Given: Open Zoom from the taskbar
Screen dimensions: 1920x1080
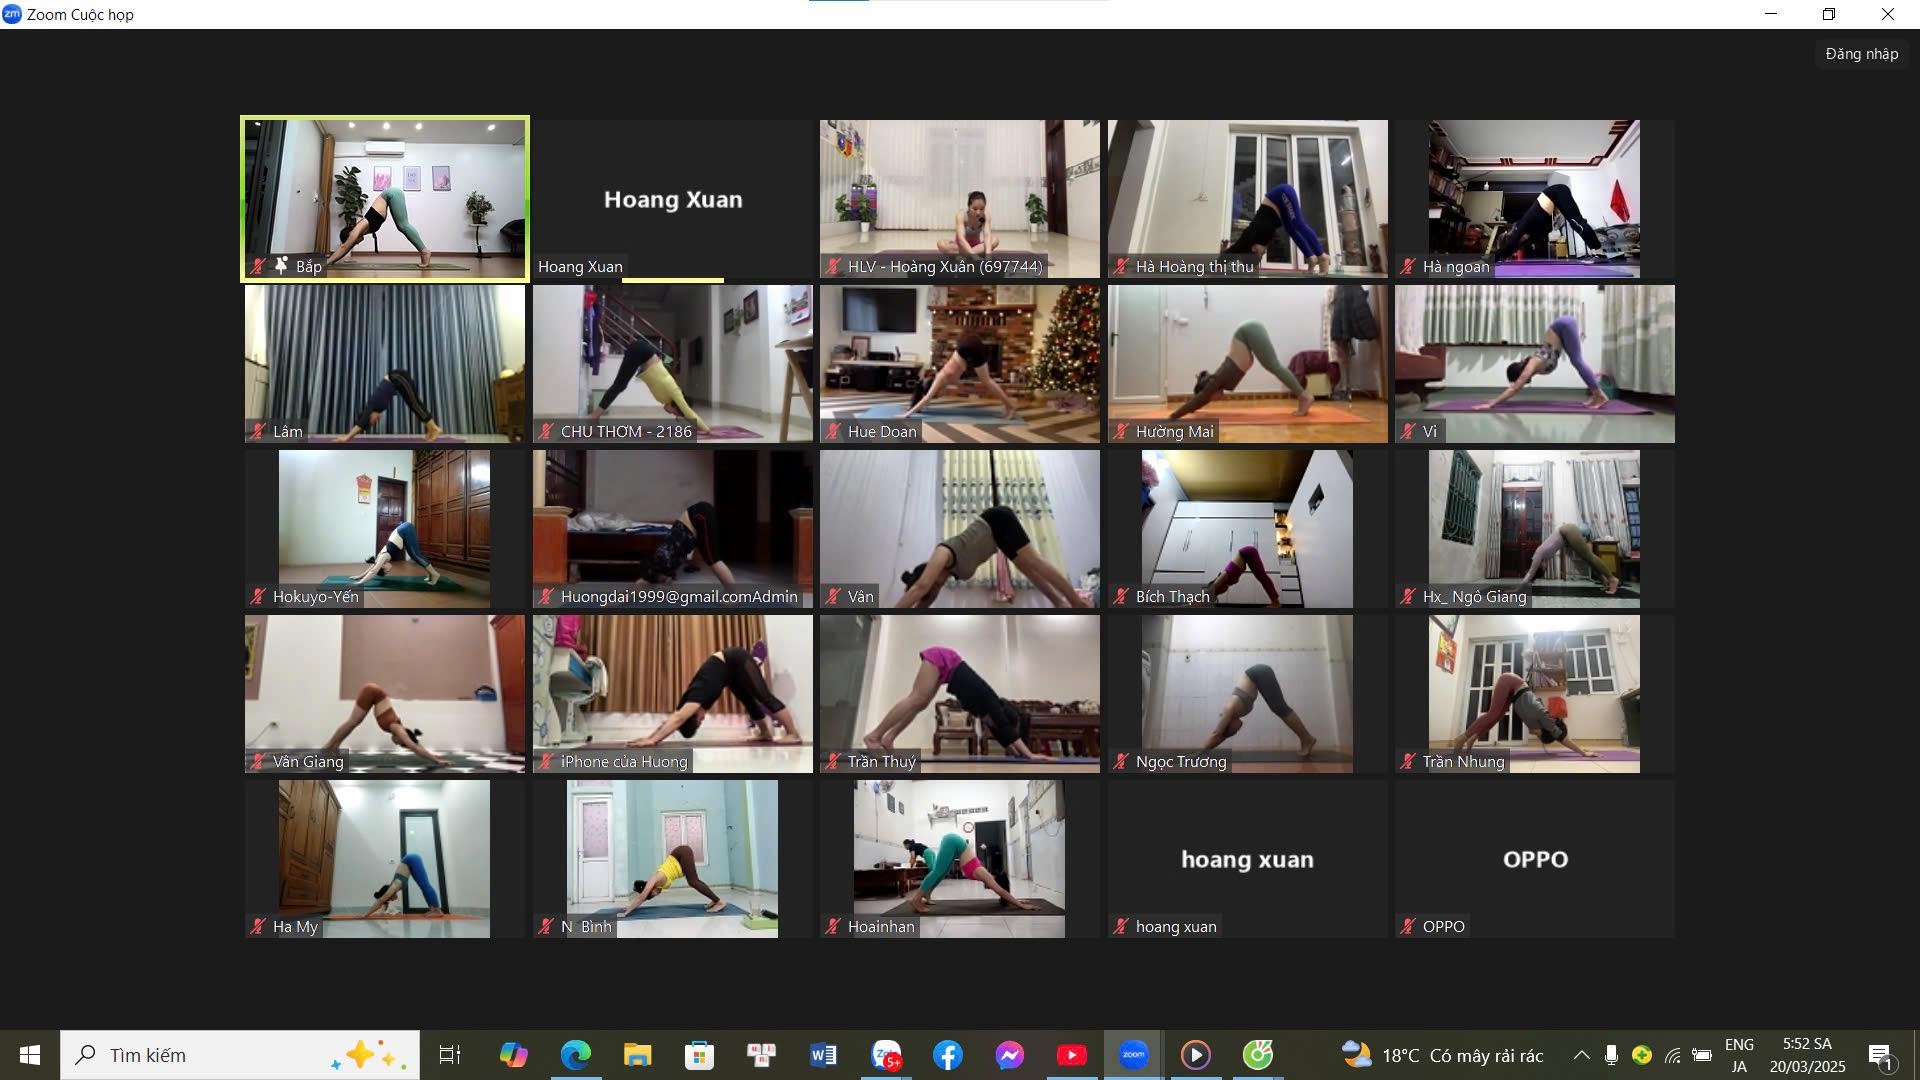Looking at the screenshot, I should coord(1133,1055).
